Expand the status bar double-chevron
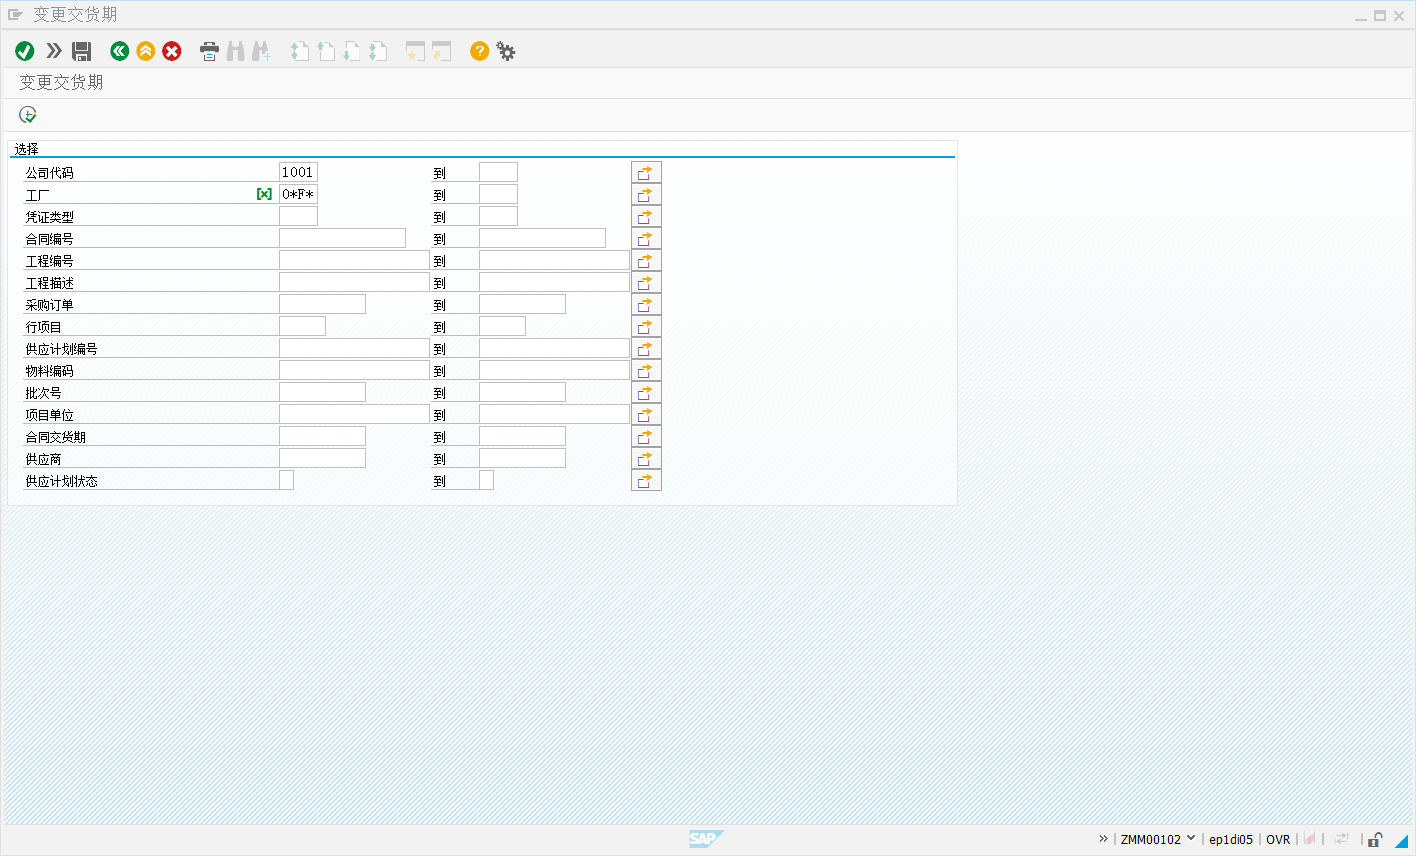 (x=1103, y=838)
